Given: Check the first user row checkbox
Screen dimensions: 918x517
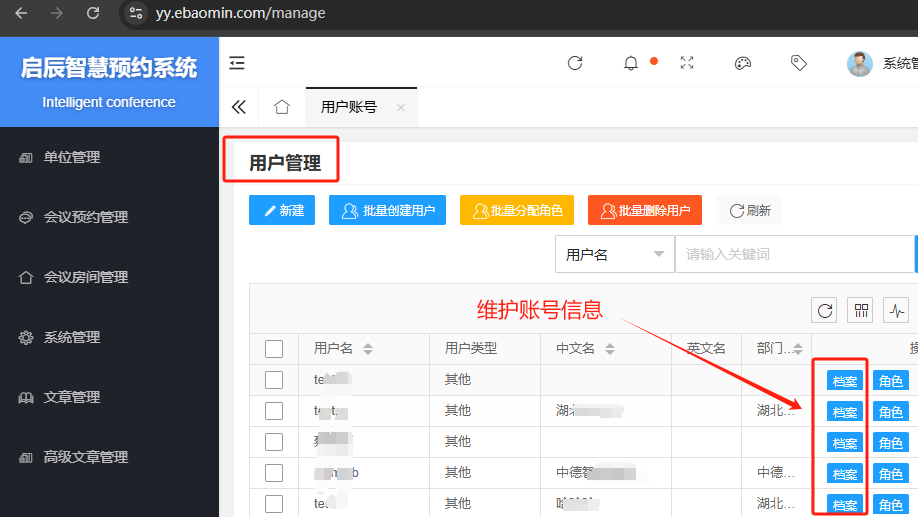Looking at the screenshot, I should [x=274, y=380].
